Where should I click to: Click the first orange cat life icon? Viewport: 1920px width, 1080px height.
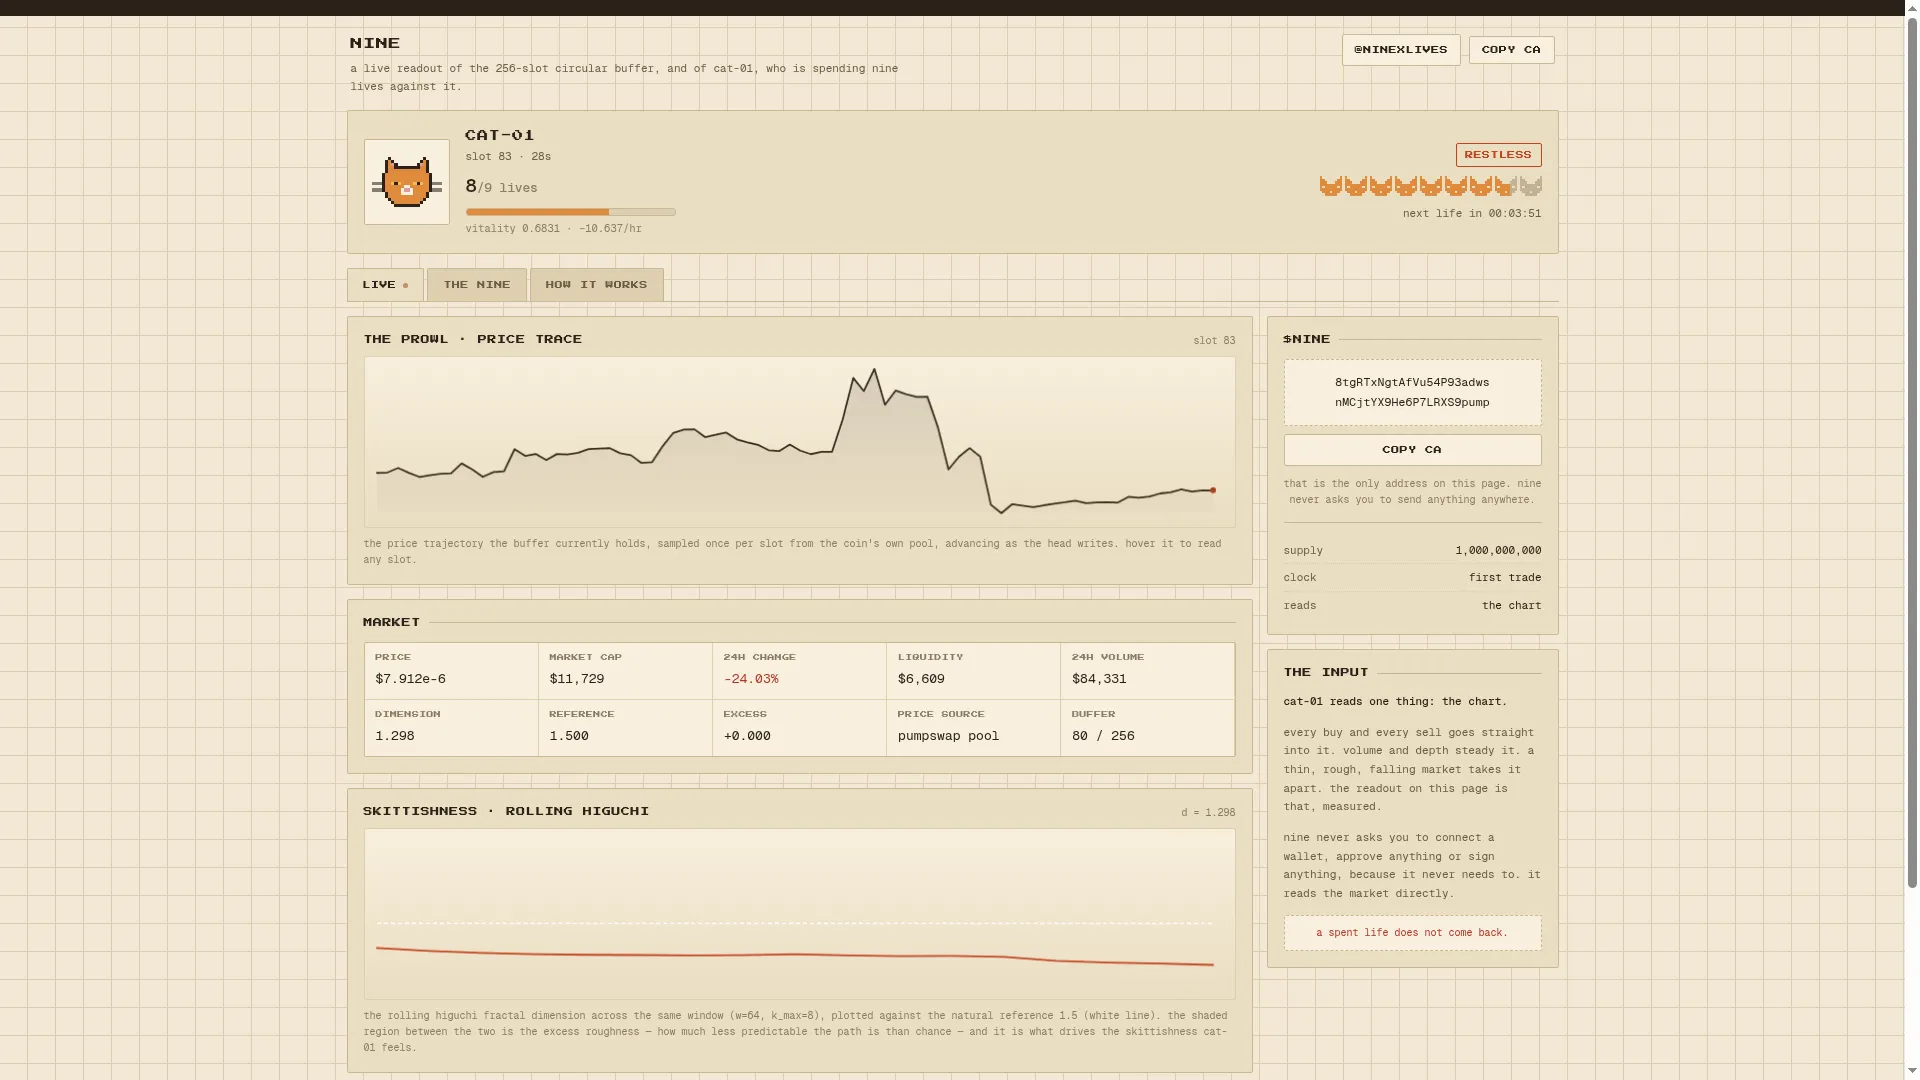[x=1330, y=186]
